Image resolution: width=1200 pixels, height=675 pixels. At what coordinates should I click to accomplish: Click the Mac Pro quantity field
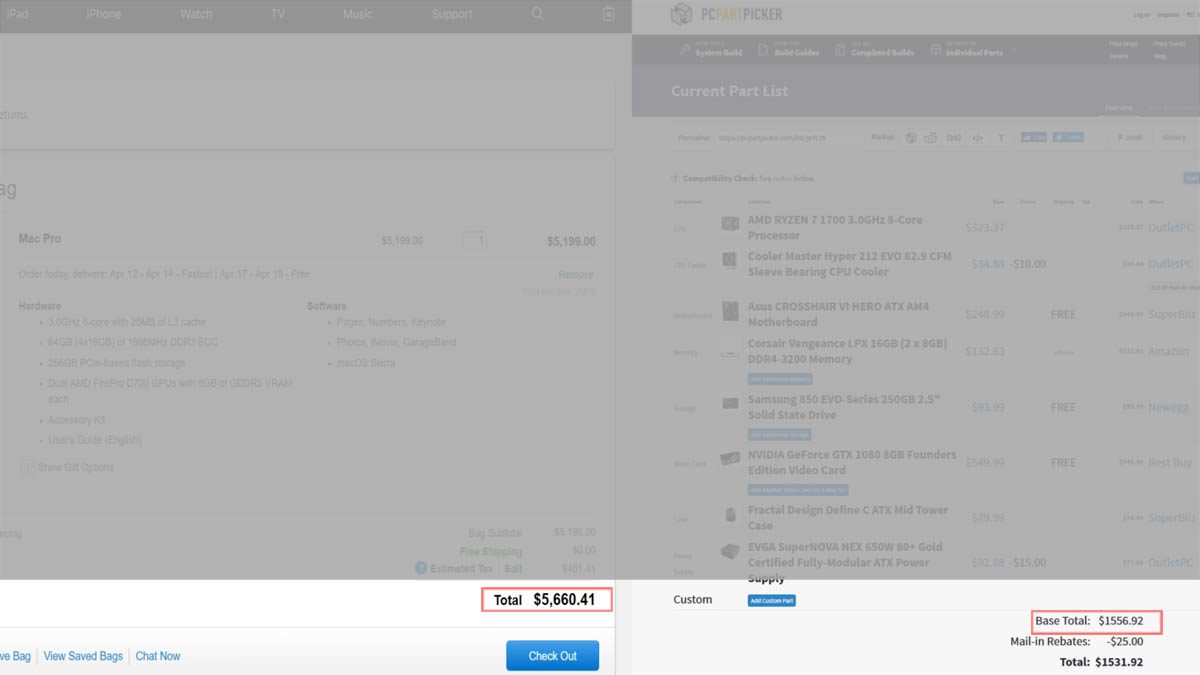(x=475, y=241)
